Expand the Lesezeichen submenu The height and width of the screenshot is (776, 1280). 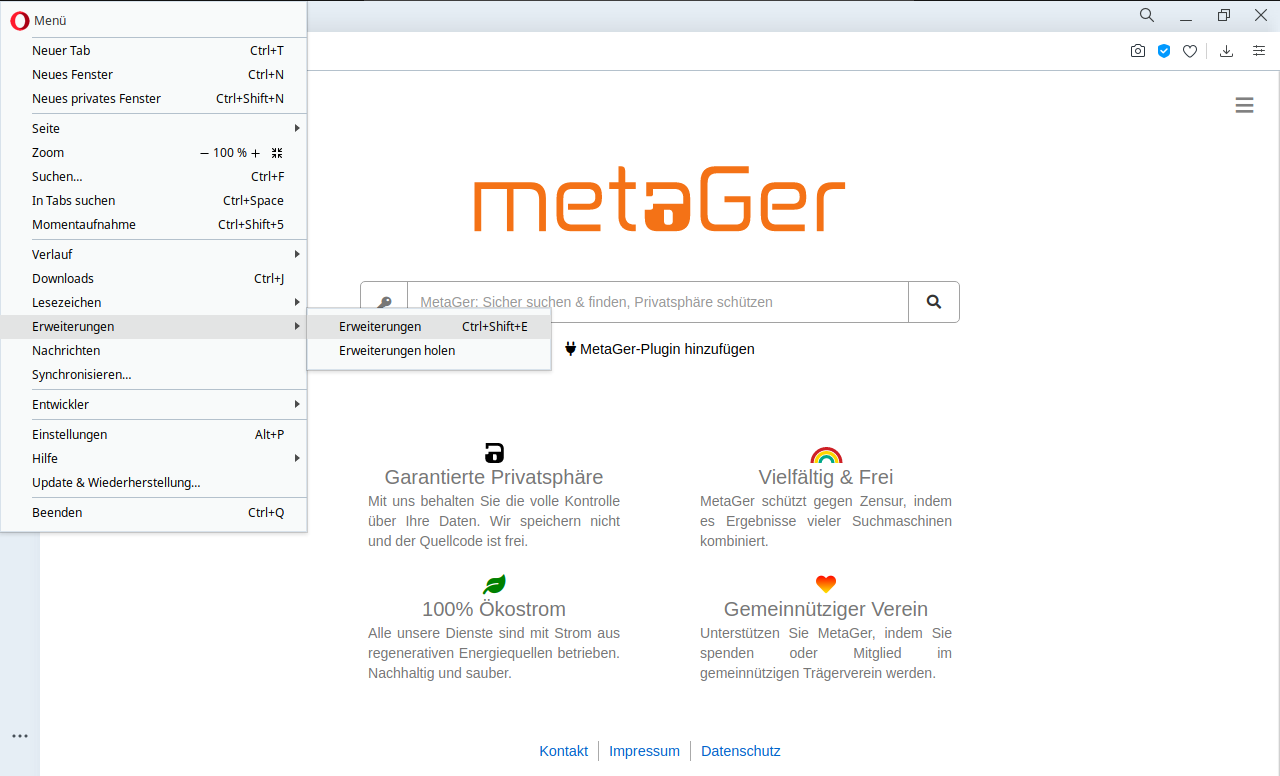point(154,303)
